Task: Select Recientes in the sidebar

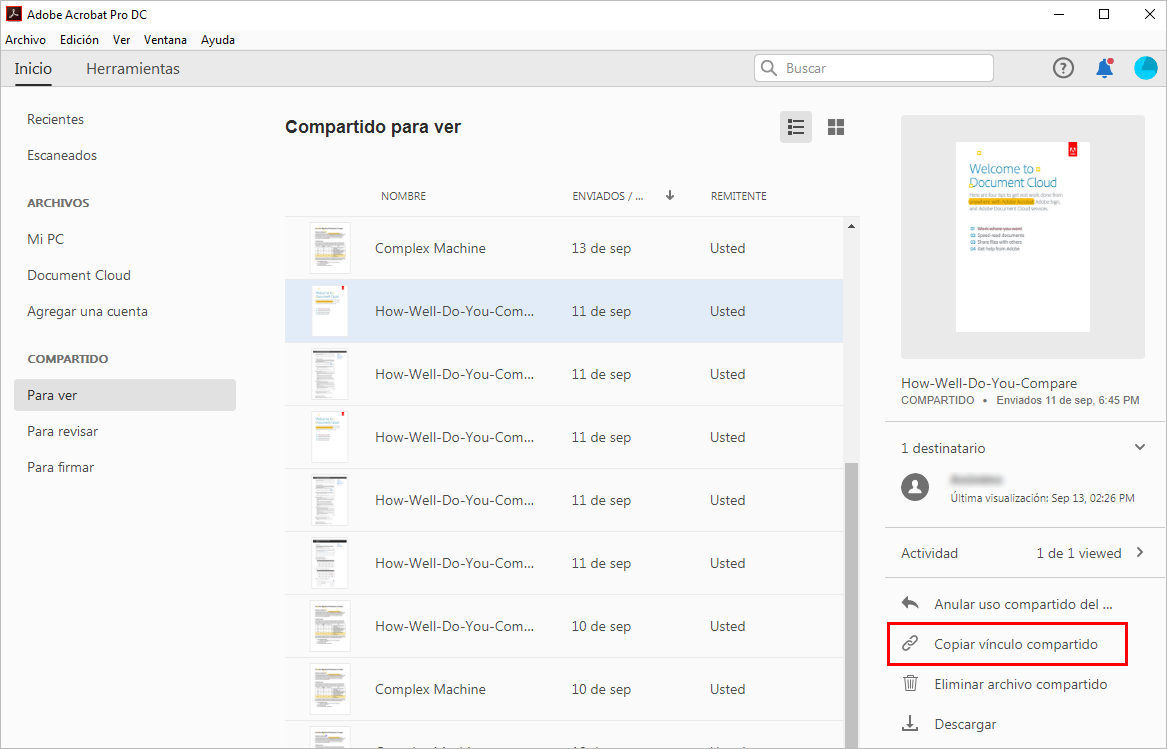Action: (x=55, y=119)
